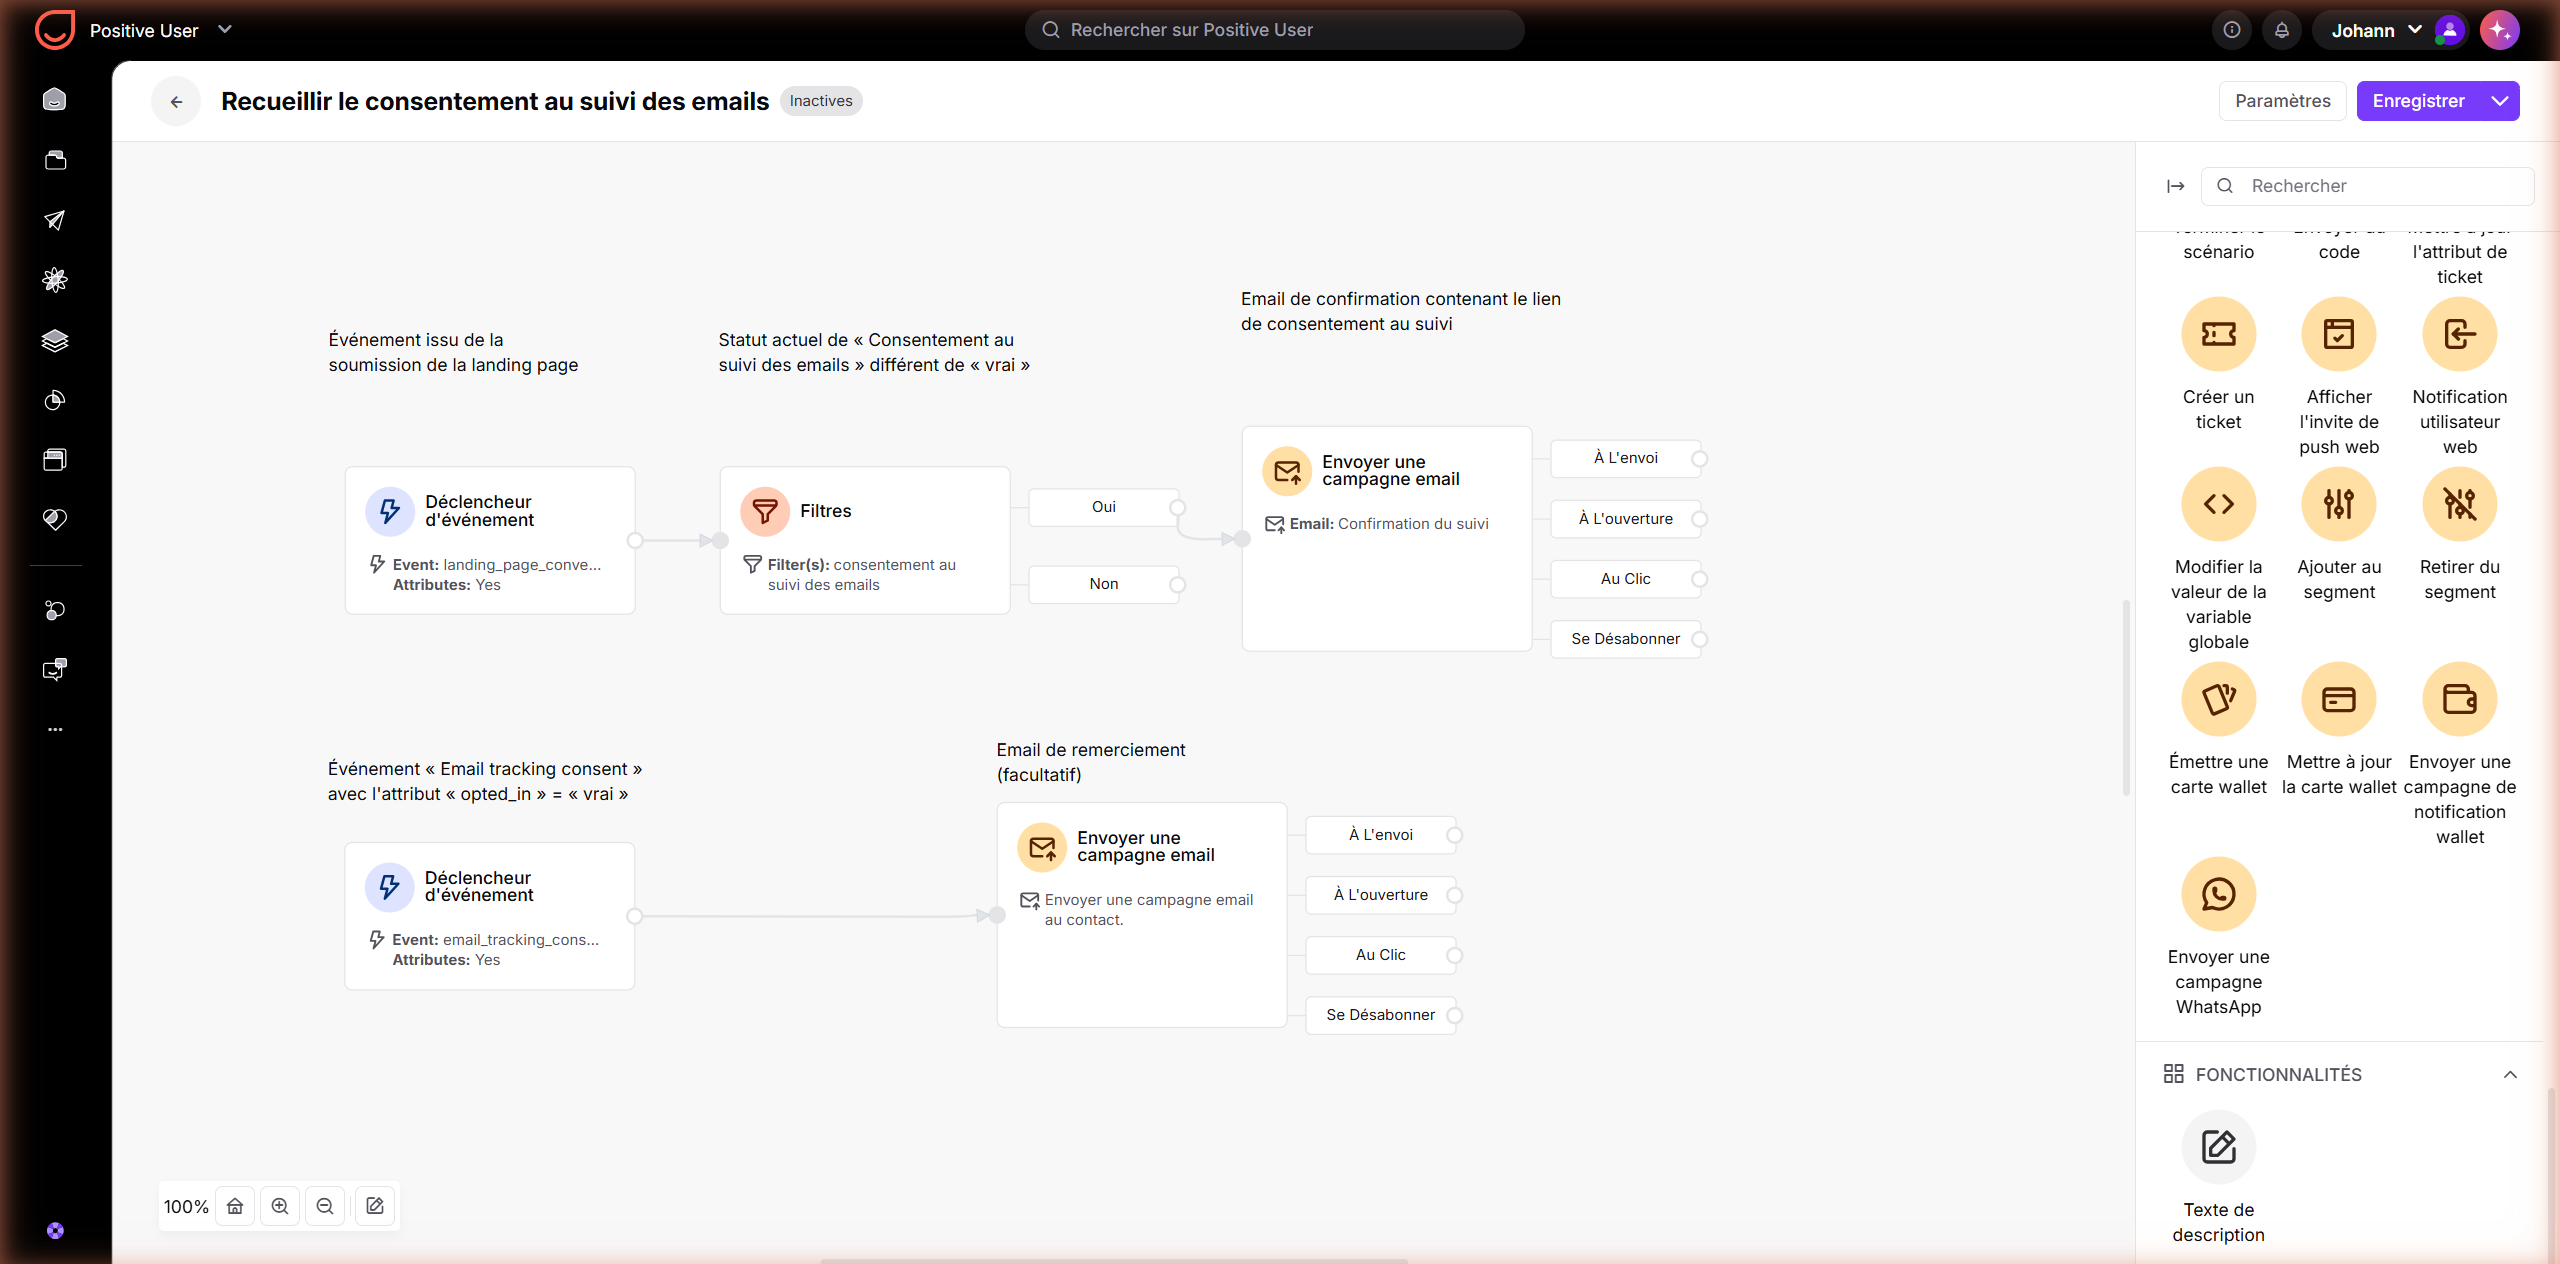
Task: Open the home sidebar icon
Action: [x=55, y=100]
